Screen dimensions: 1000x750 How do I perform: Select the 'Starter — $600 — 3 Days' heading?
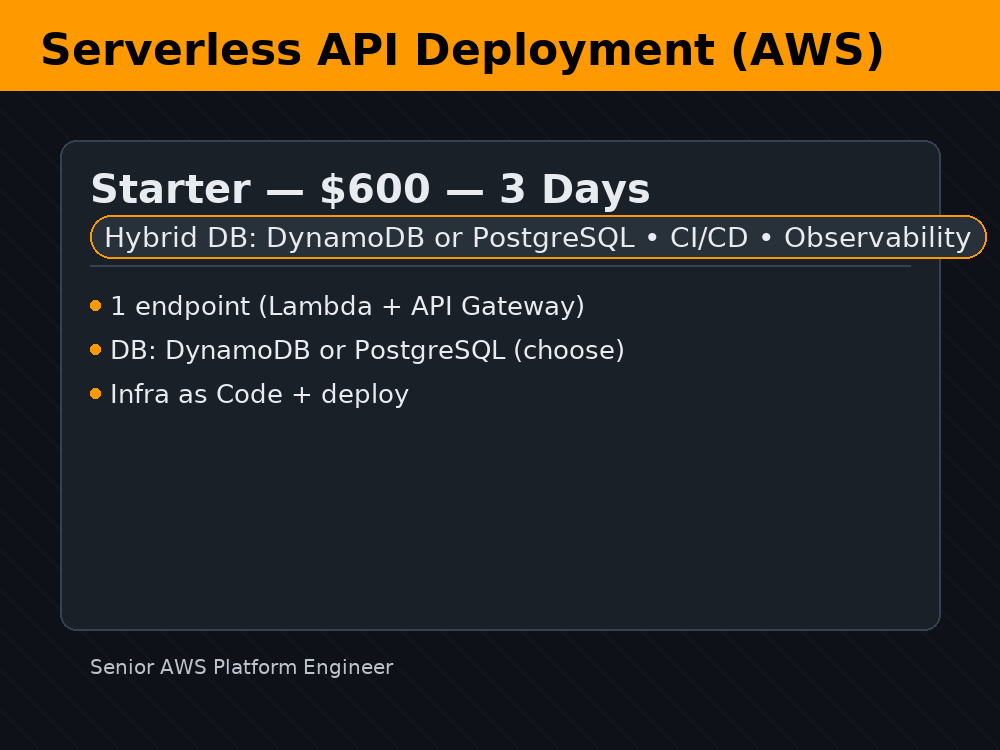[370, 189]
